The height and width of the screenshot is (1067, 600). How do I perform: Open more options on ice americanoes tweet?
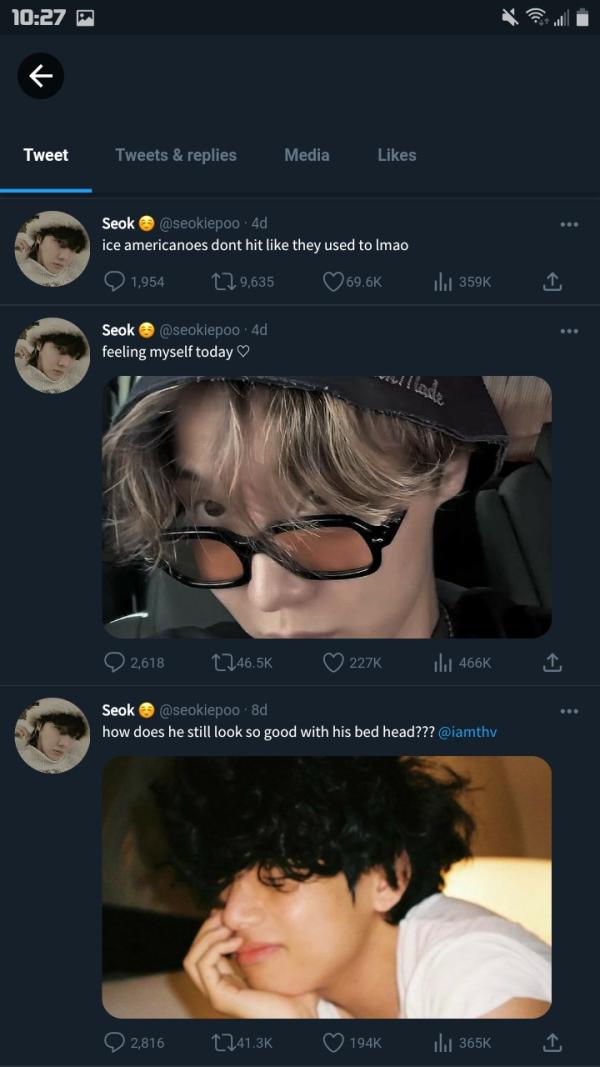click(x=569, y=224)
